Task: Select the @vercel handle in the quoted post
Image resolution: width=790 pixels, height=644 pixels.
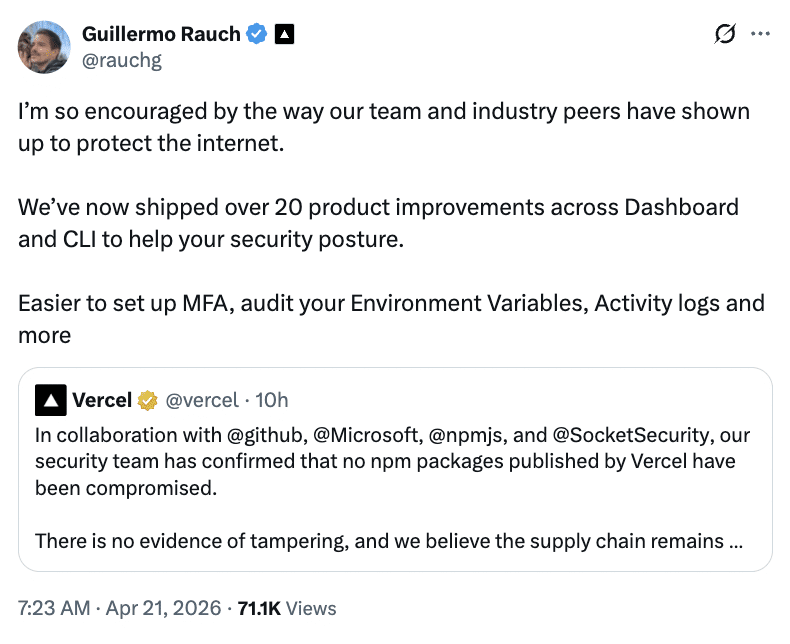Action: coord(201,400)
